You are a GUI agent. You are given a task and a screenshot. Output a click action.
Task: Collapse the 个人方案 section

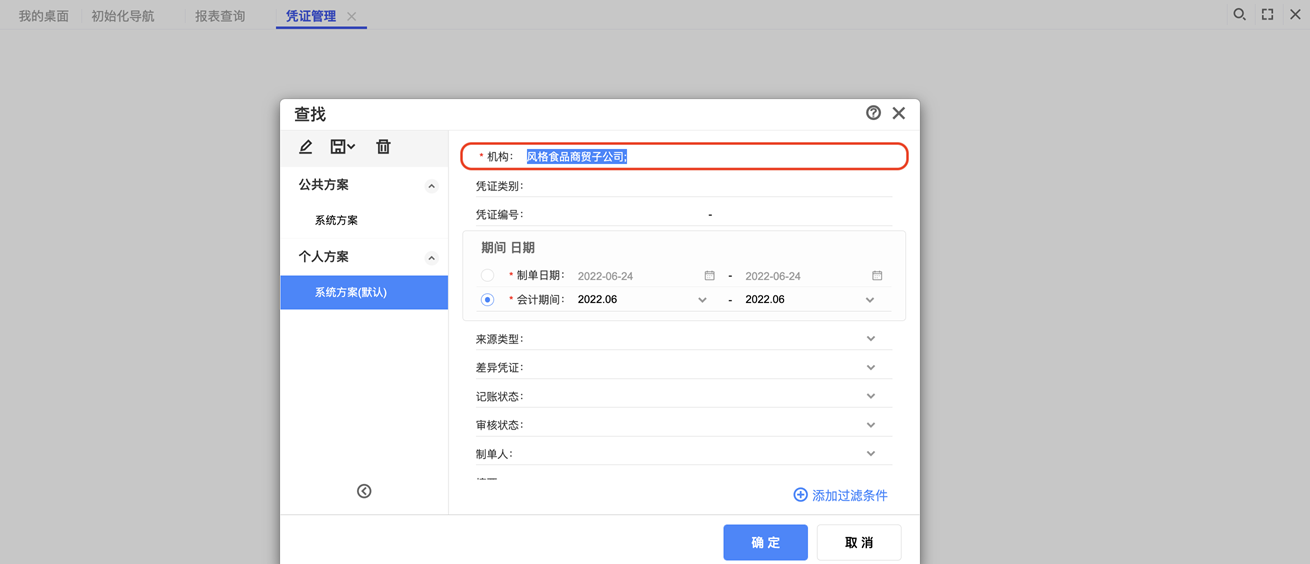coord(432,258)
